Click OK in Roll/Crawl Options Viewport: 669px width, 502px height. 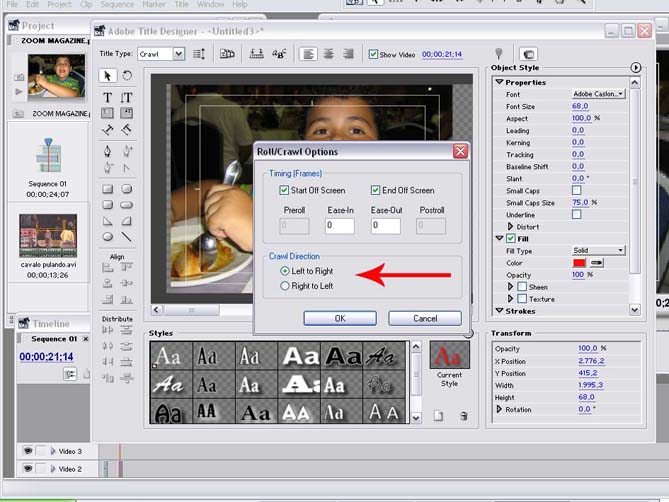pos(340,318)
